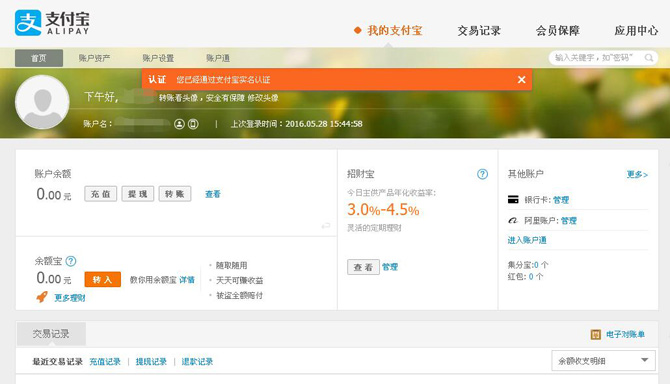Click the orange 转入 button

pos(103,280)
